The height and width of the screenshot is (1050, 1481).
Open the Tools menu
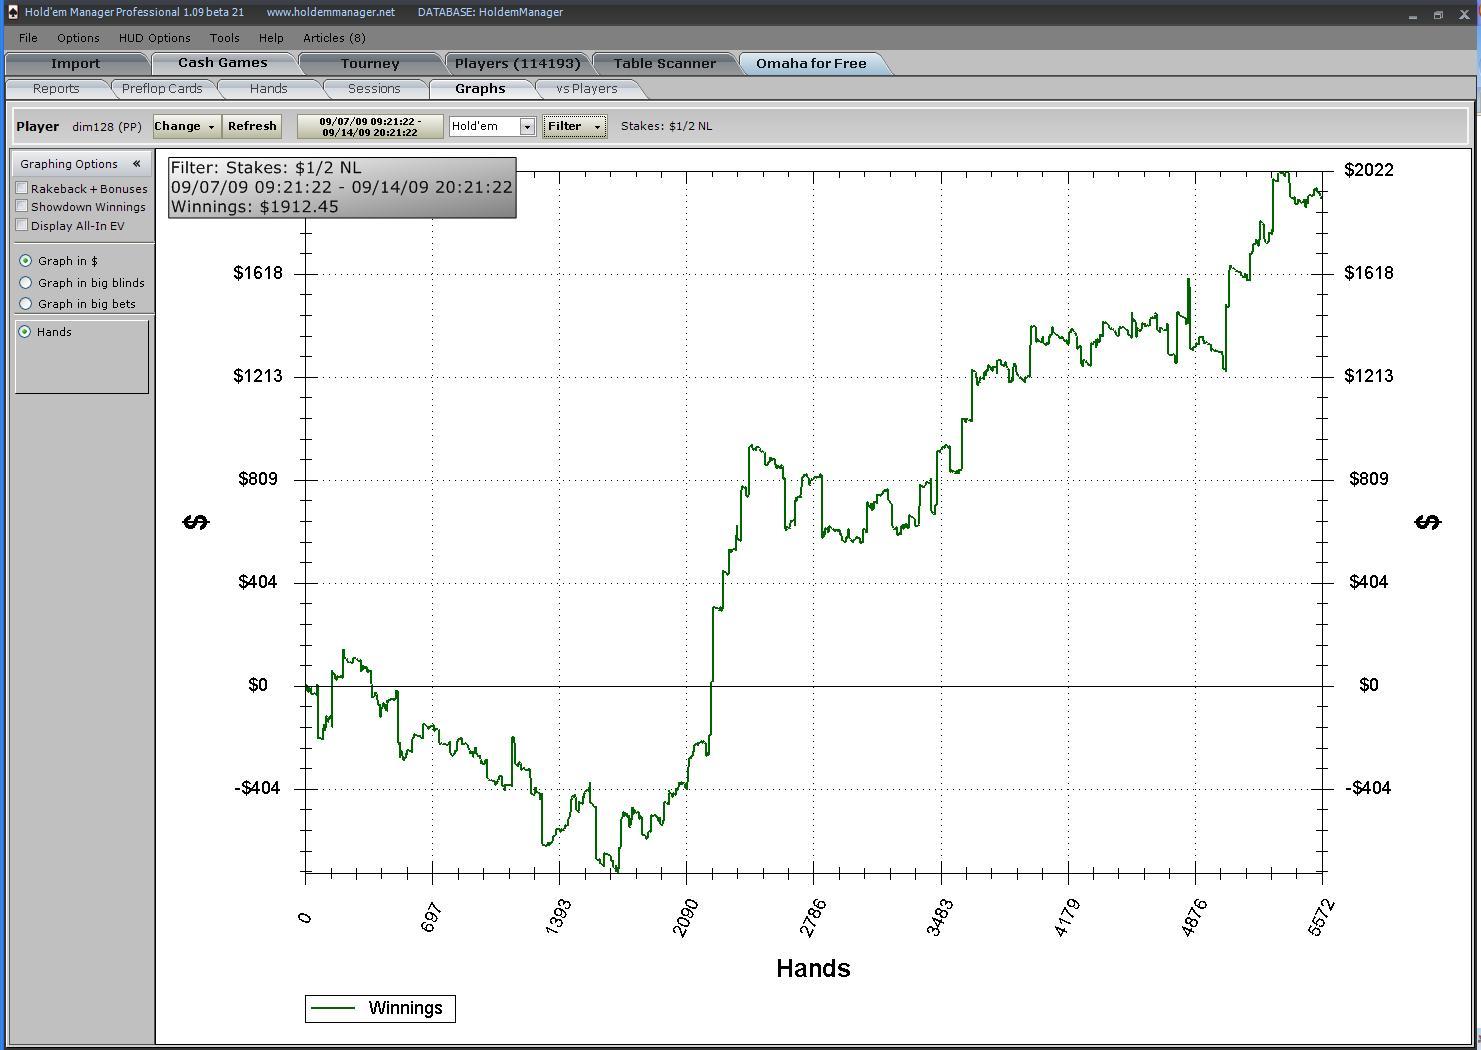(224, 38)
